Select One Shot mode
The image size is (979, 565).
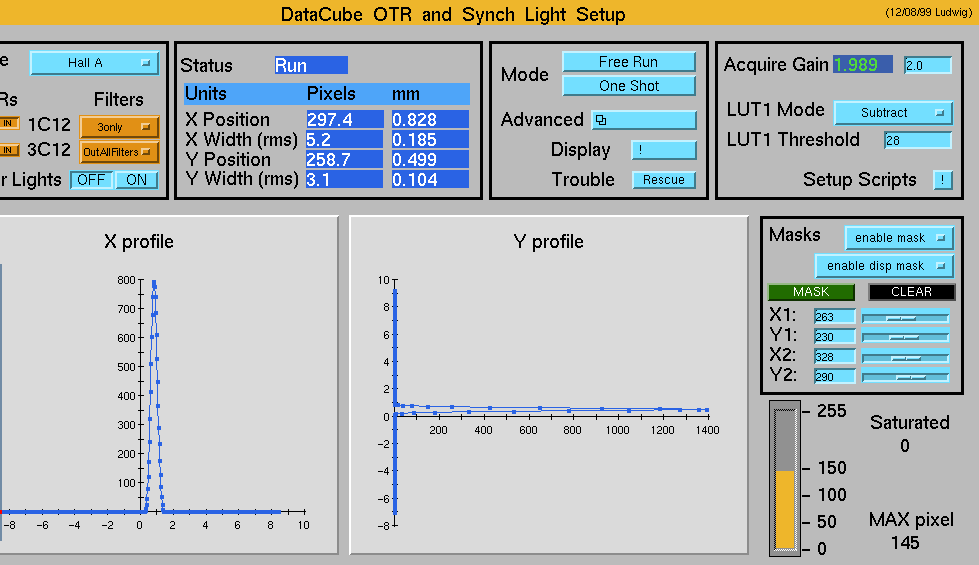628,86
